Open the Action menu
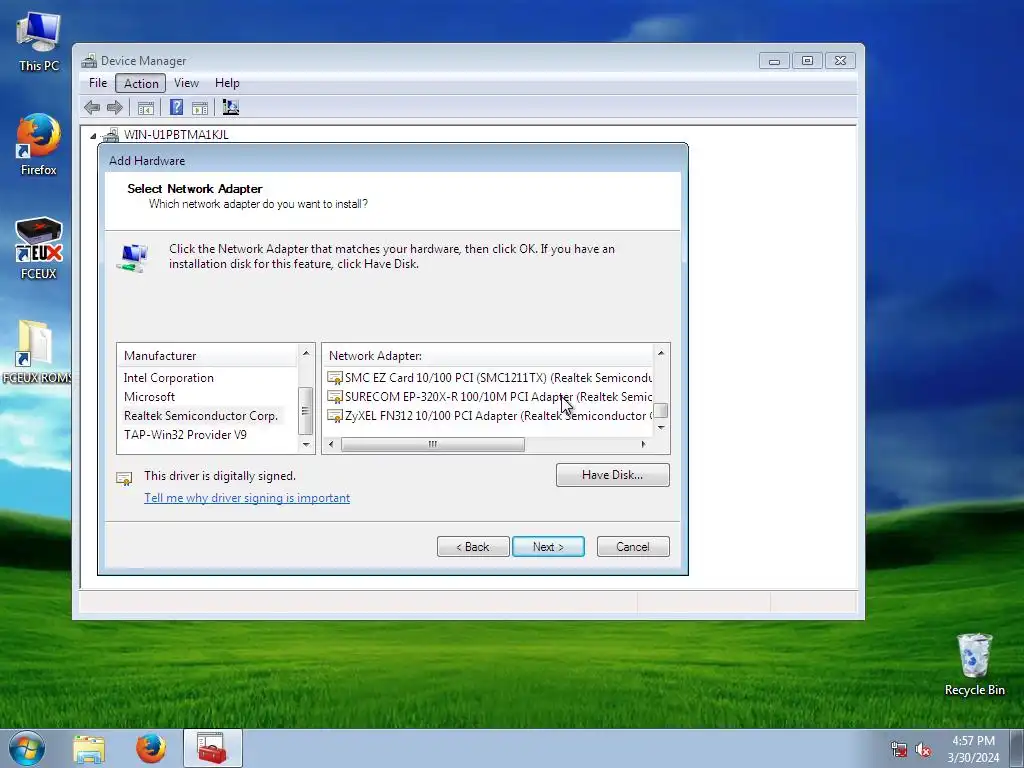1024x768 pixels. click(141, 83)
